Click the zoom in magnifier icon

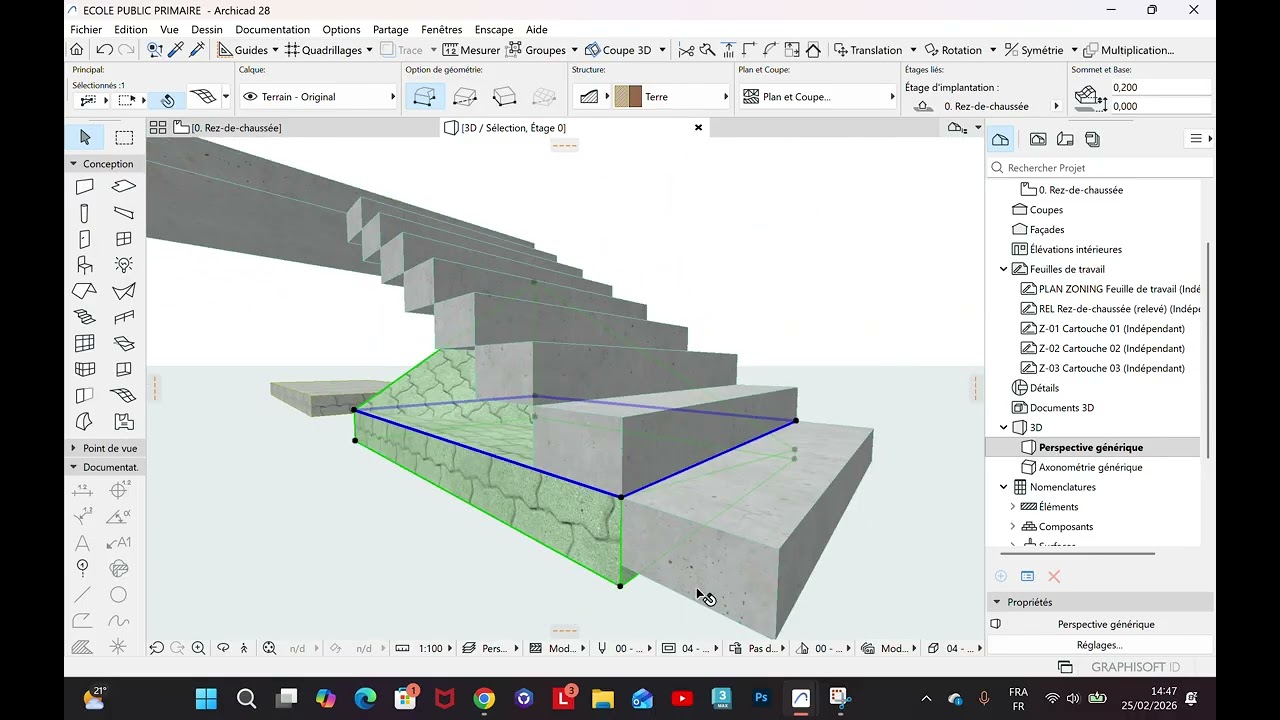point(198,648)
